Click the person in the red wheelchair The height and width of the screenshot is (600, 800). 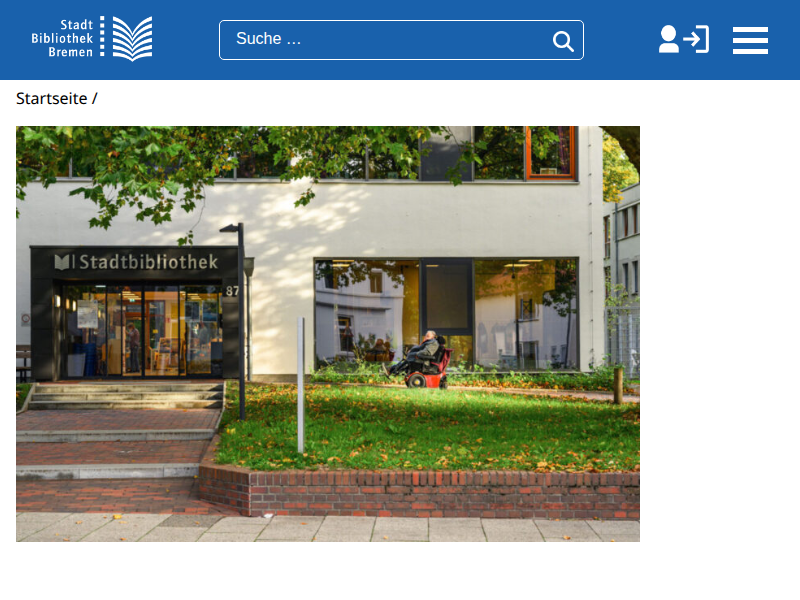[421, 359]
